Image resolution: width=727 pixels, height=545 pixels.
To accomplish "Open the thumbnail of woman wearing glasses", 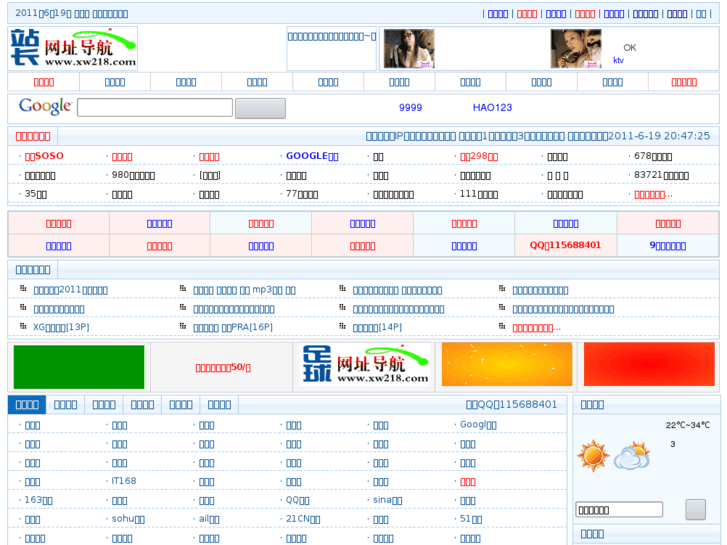I will tap(409, 48).
